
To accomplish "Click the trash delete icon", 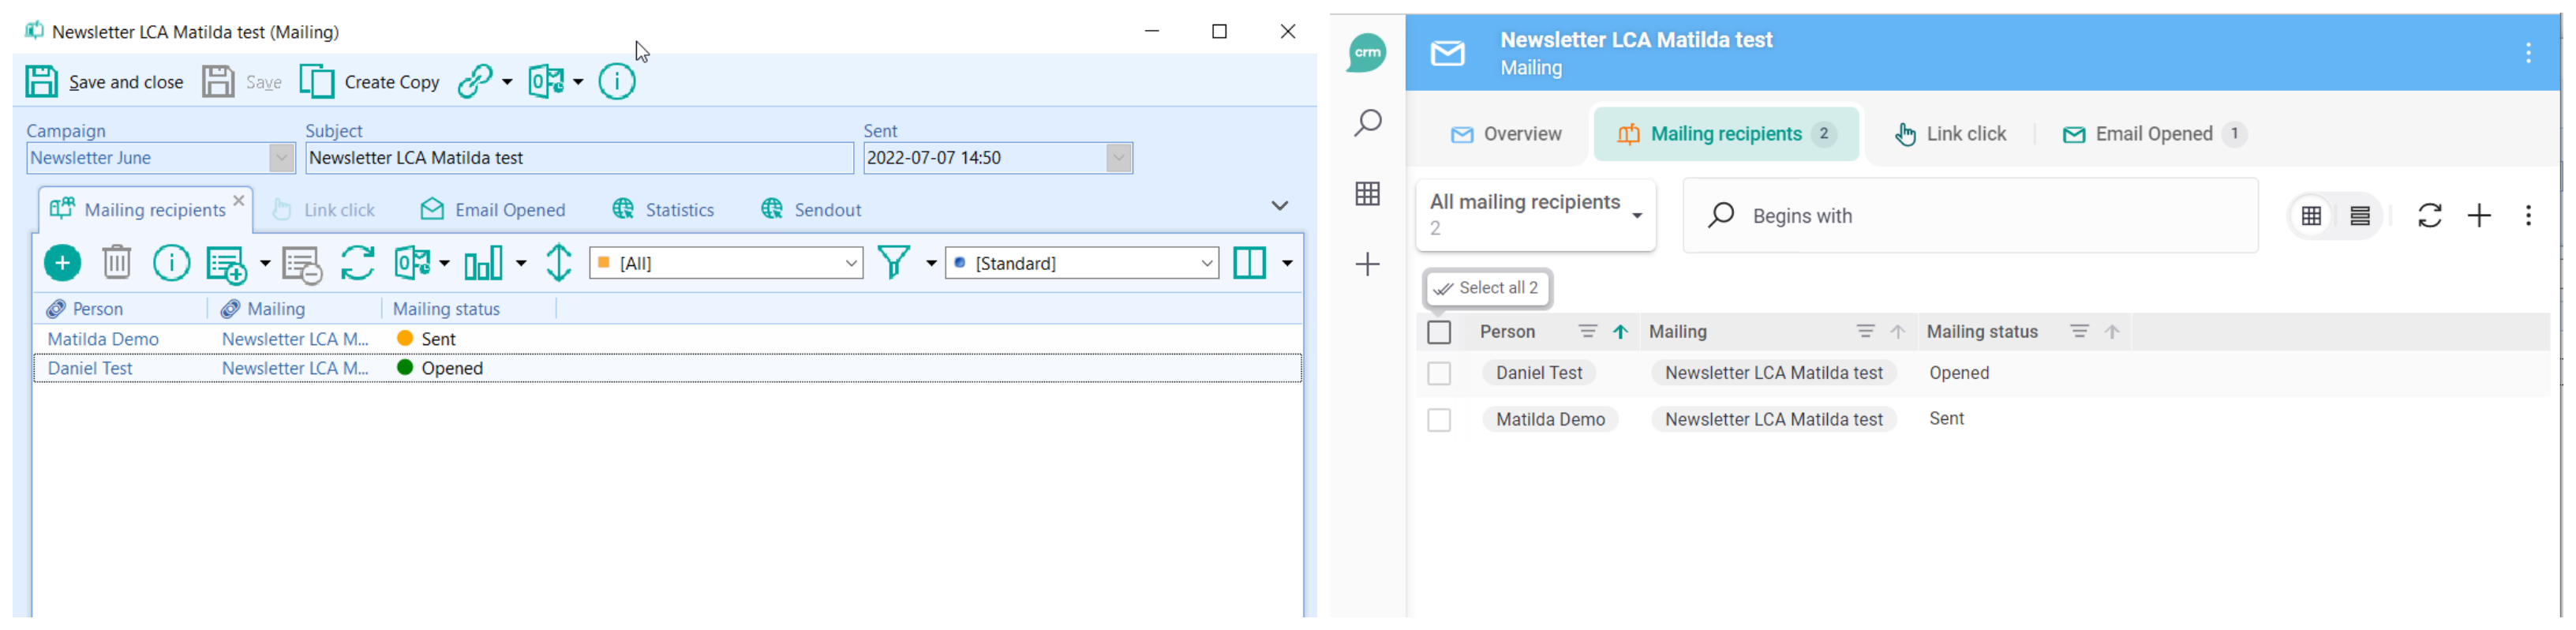I will click(117, 263).
